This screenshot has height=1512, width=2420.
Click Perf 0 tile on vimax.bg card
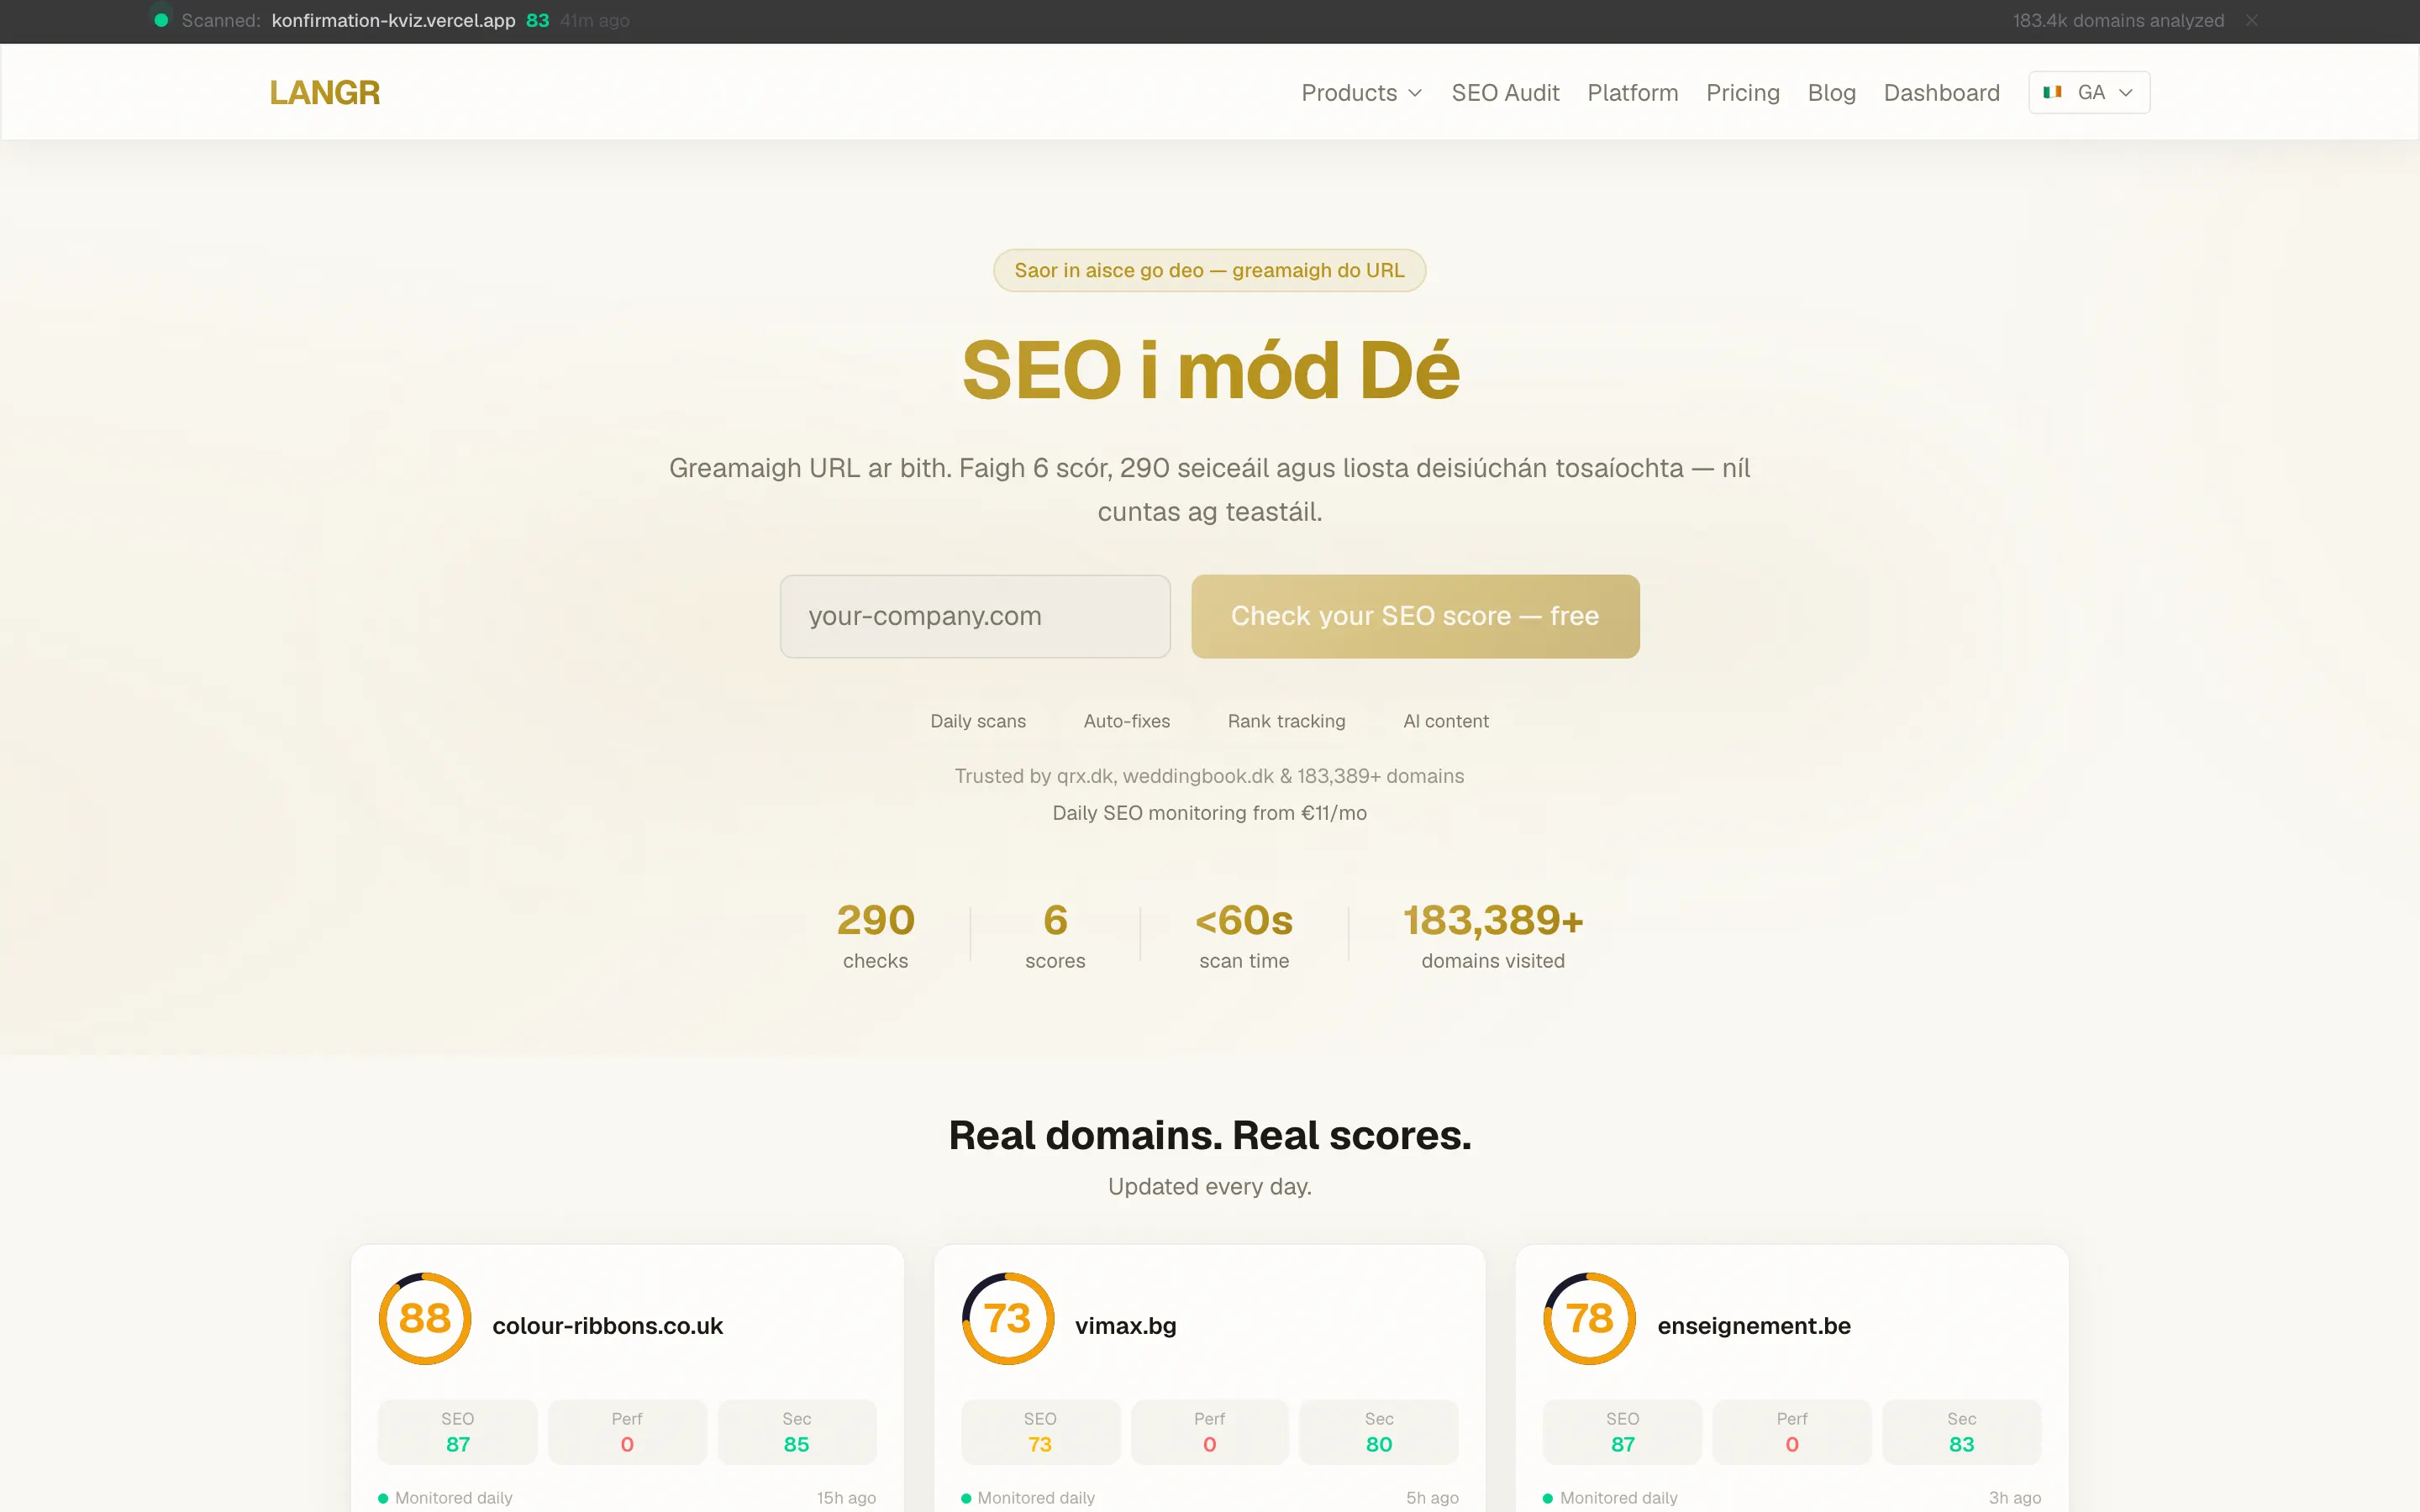pyautogui.click(x=1210, y=1432)
